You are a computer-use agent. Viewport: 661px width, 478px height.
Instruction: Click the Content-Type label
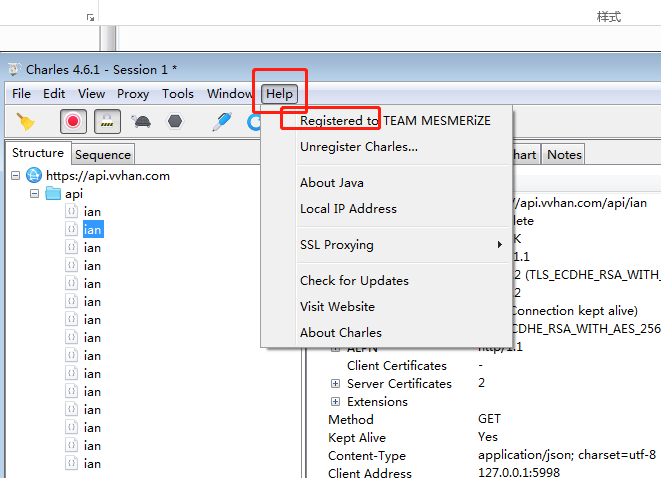tap(367, 456)
